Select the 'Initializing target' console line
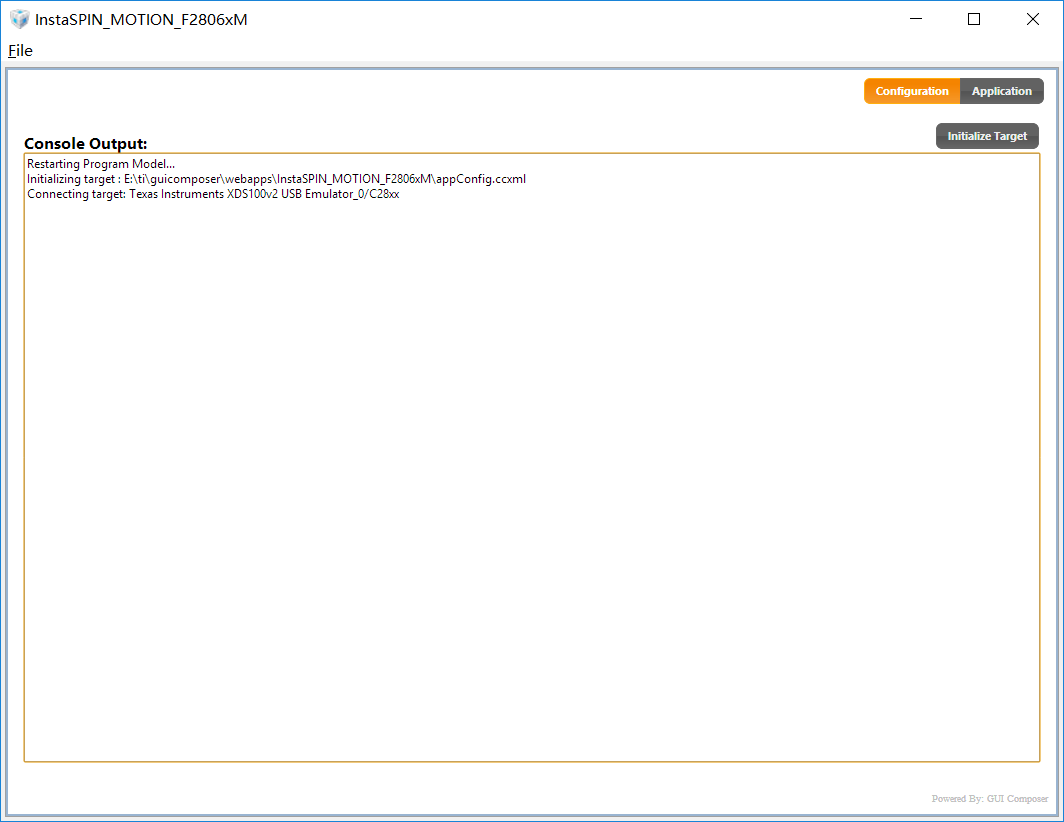This screenshot has height=822, width=1064. pyautogui.click(x=276, y=179)
